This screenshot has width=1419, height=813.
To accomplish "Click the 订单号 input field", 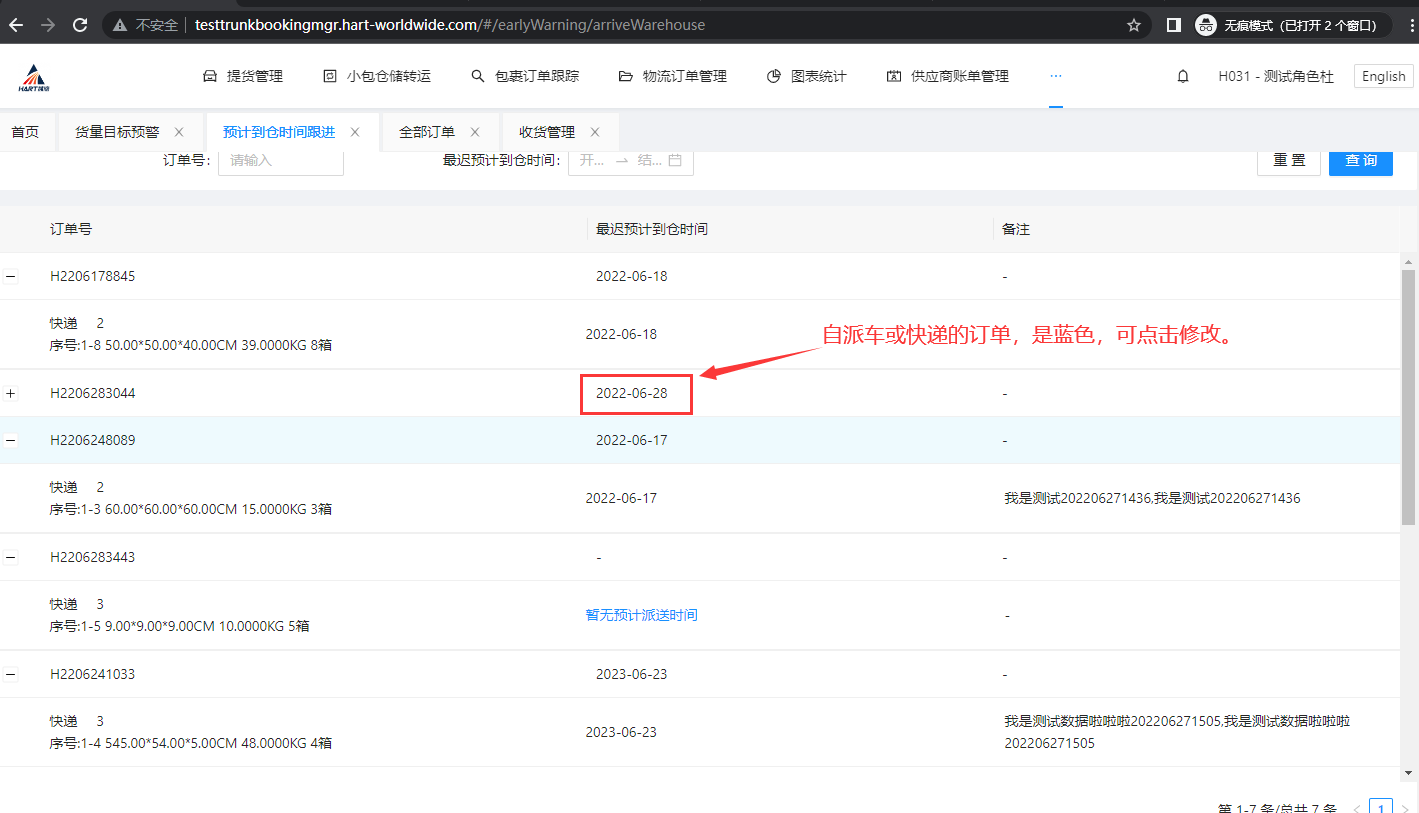I will click(x=281, y=161).
